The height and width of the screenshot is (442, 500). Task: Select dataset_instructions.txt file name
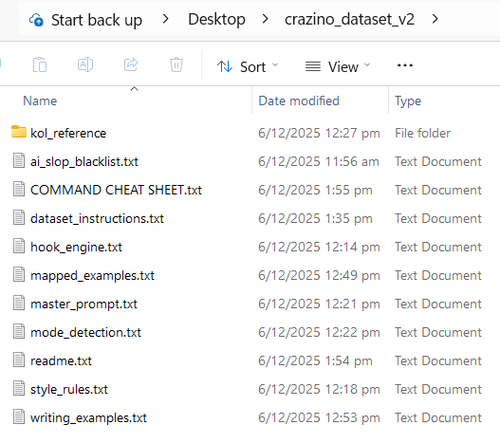(x=97, y=219)
